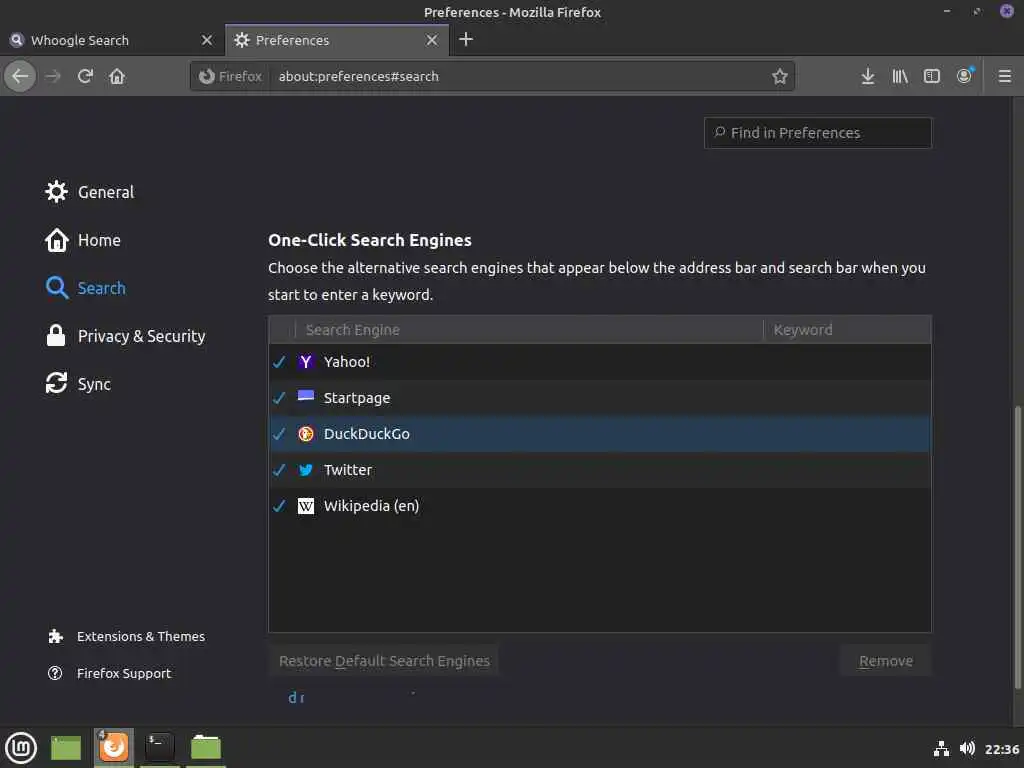Uncheck the Twitter search engine
Viewport: 1024px width, 768px height.
(280, 470)
